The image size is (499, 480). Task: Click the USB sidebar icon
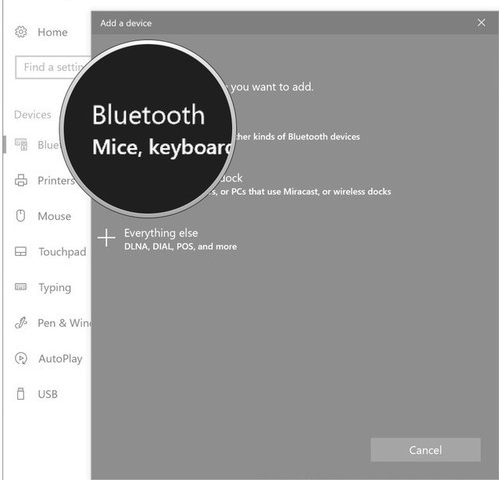(21, 394)
